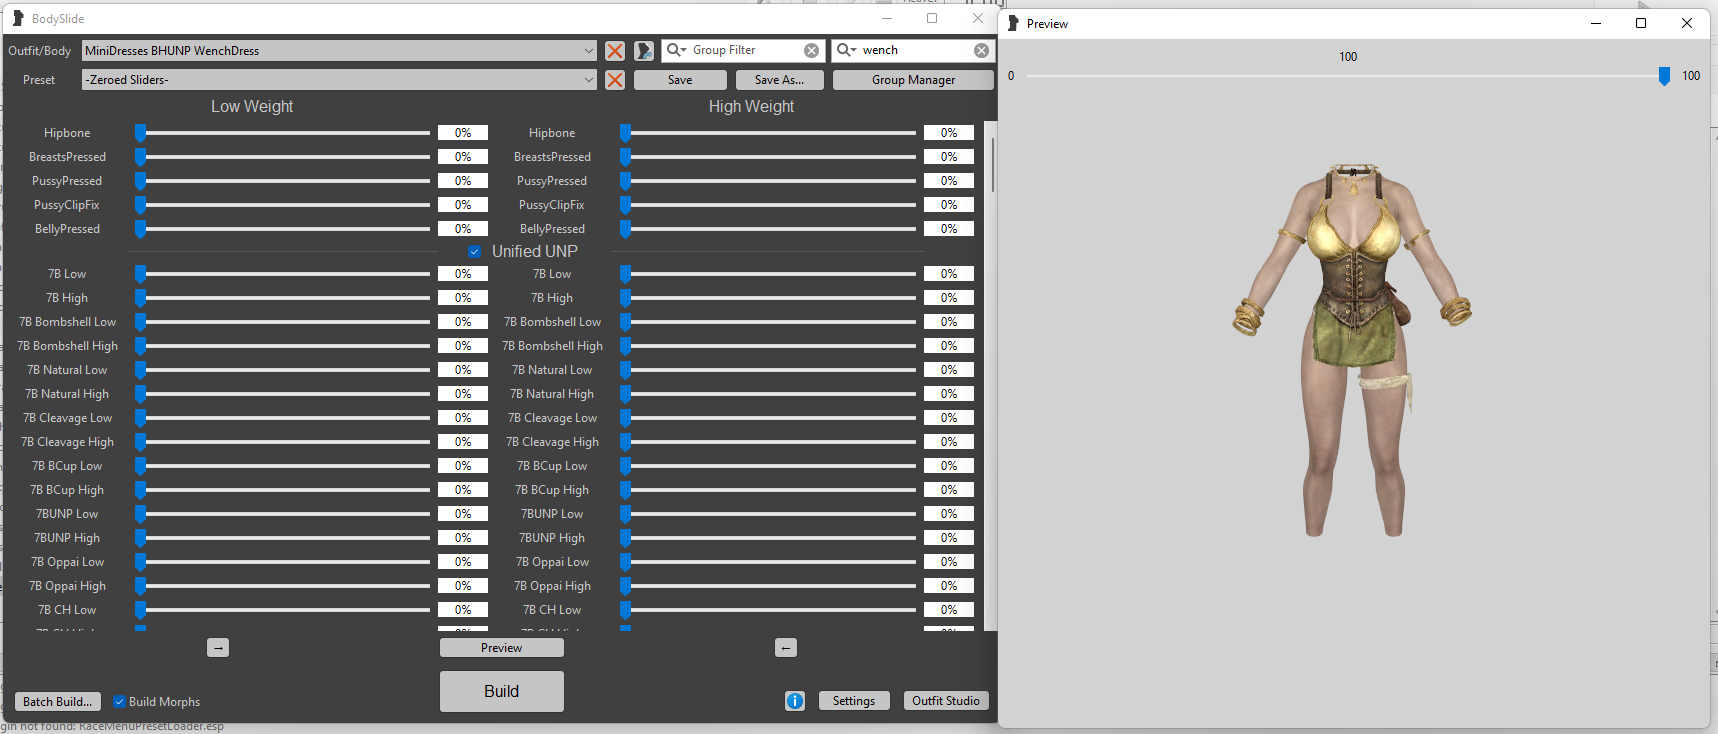Click High Weight 7BUNP High percentage field
The image size is (1718, 734).
[x=949, y=538]
